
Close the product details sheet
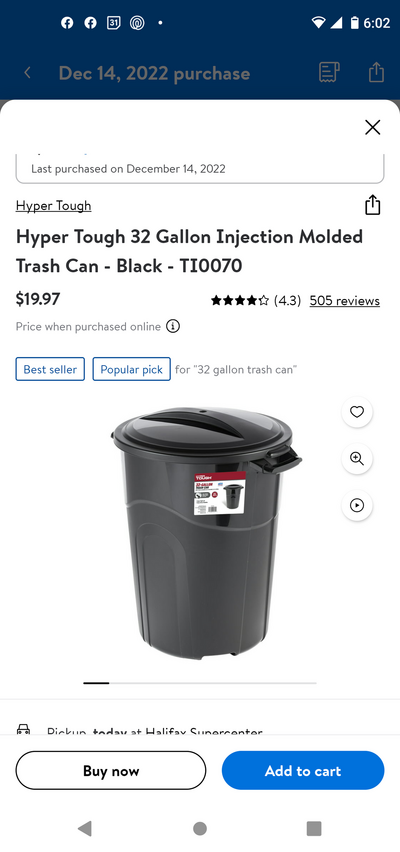click(372, 128)
